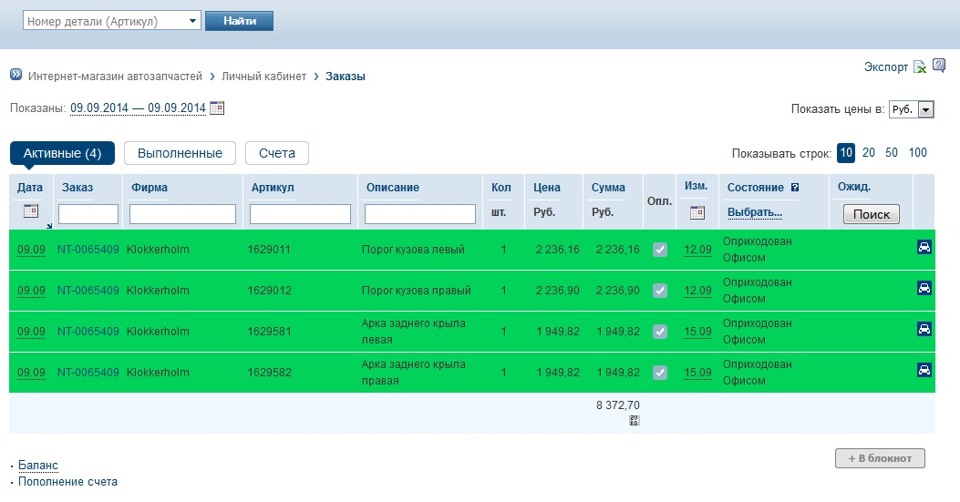Open the Выбрать... status filter

pyautogui.click(x=754, y=212)
